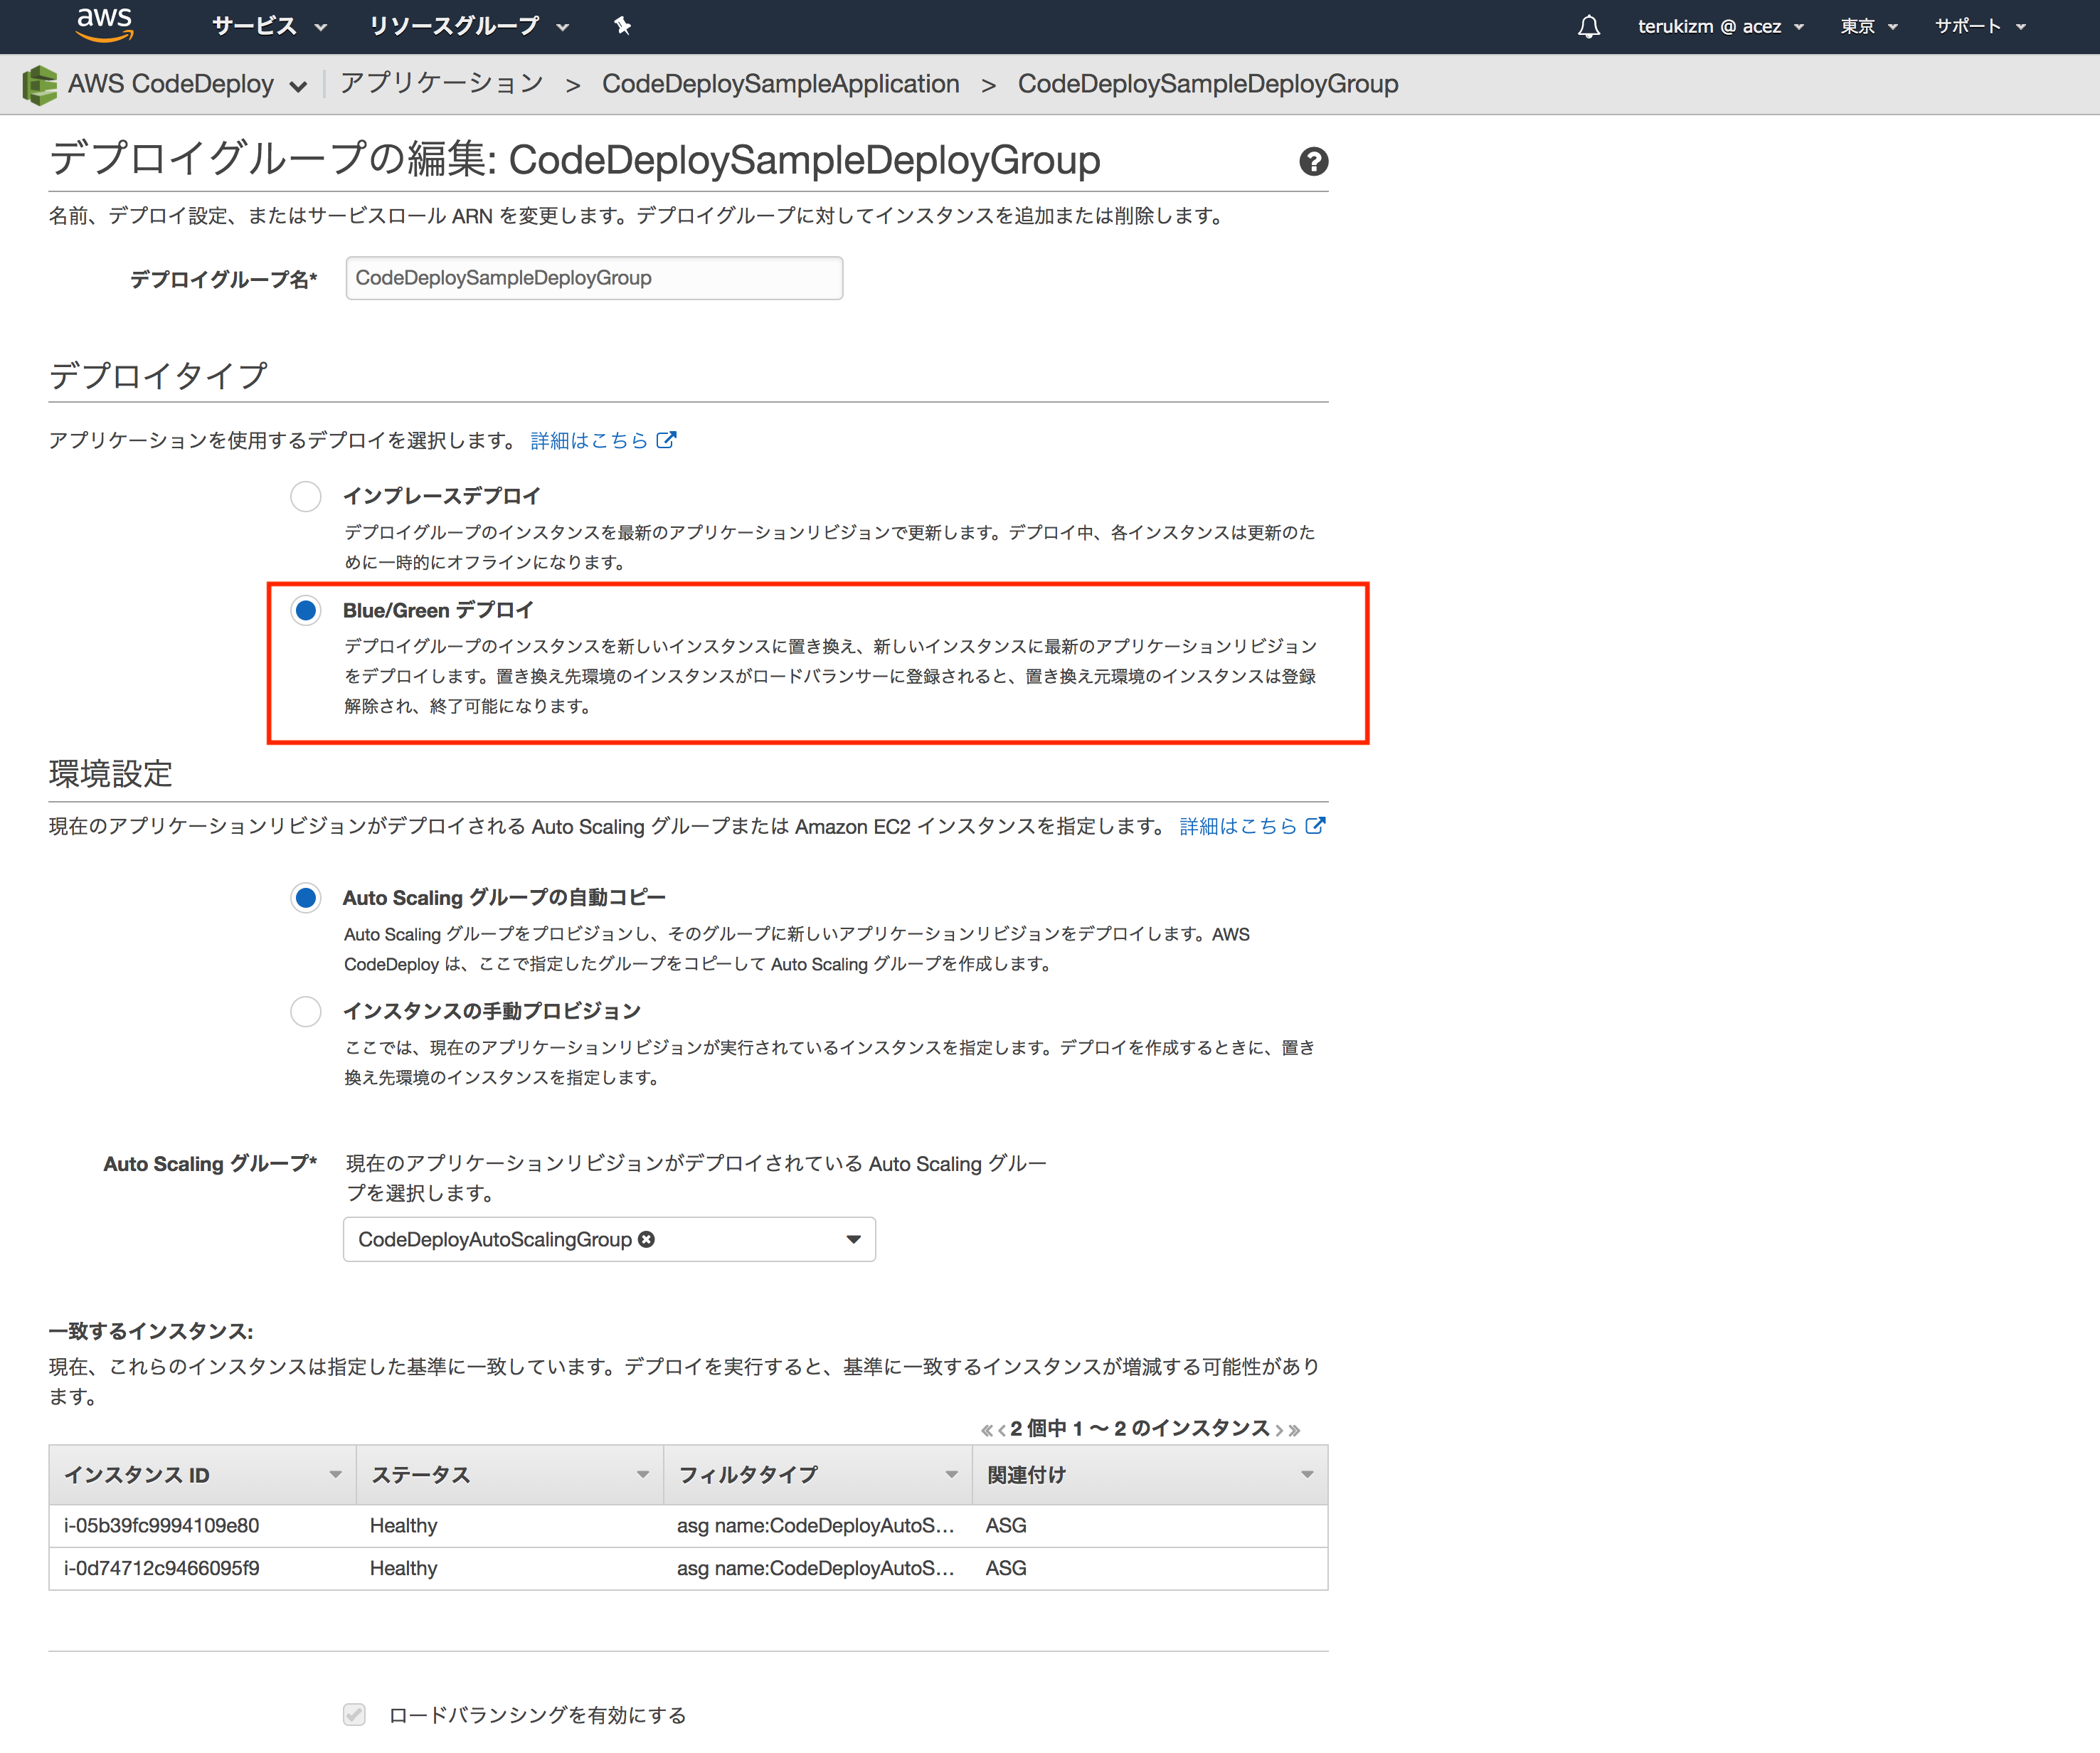Select Blue/Green デプロイ radio button

306,610
